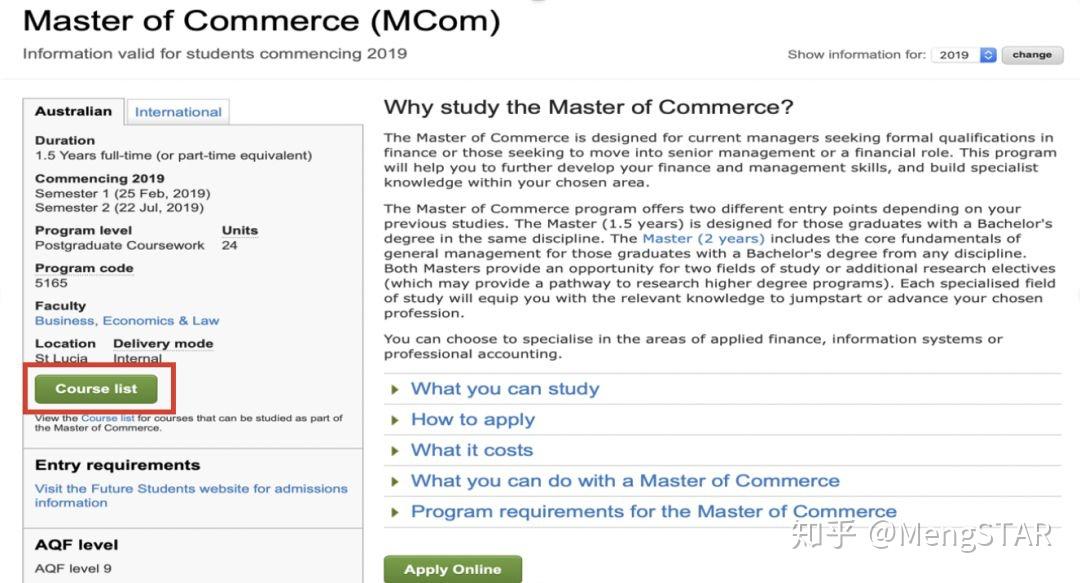This screenshot has width=1080, height=583.
Task: Open the Business, Economics & Law faculty link
Action: pyautogui.click(x=127, y=321)
